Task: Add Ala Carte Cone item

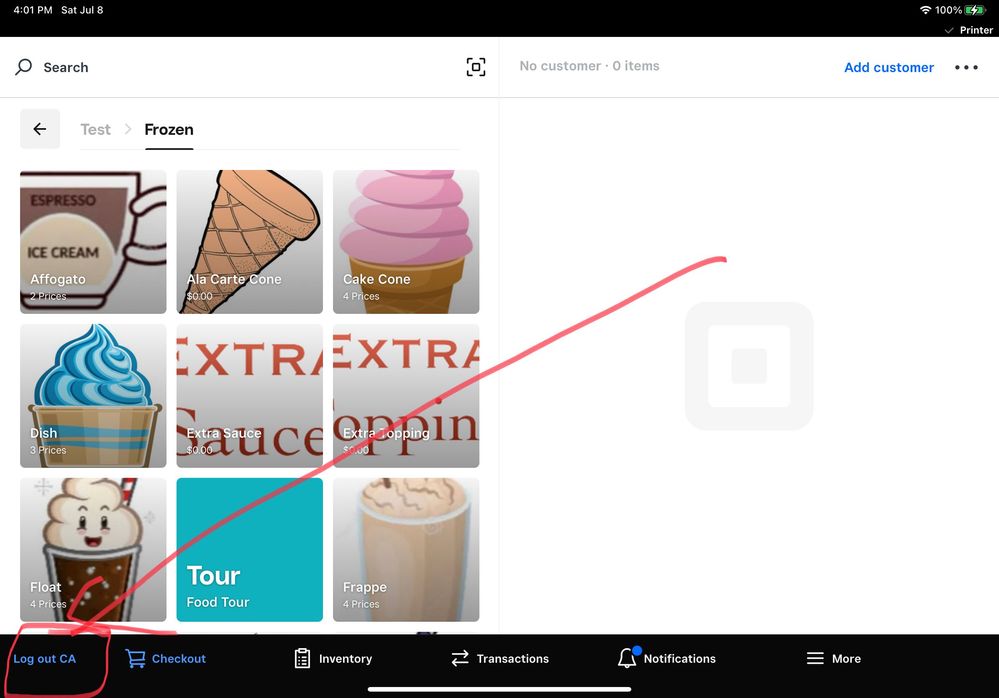Action: pos(249,241)
